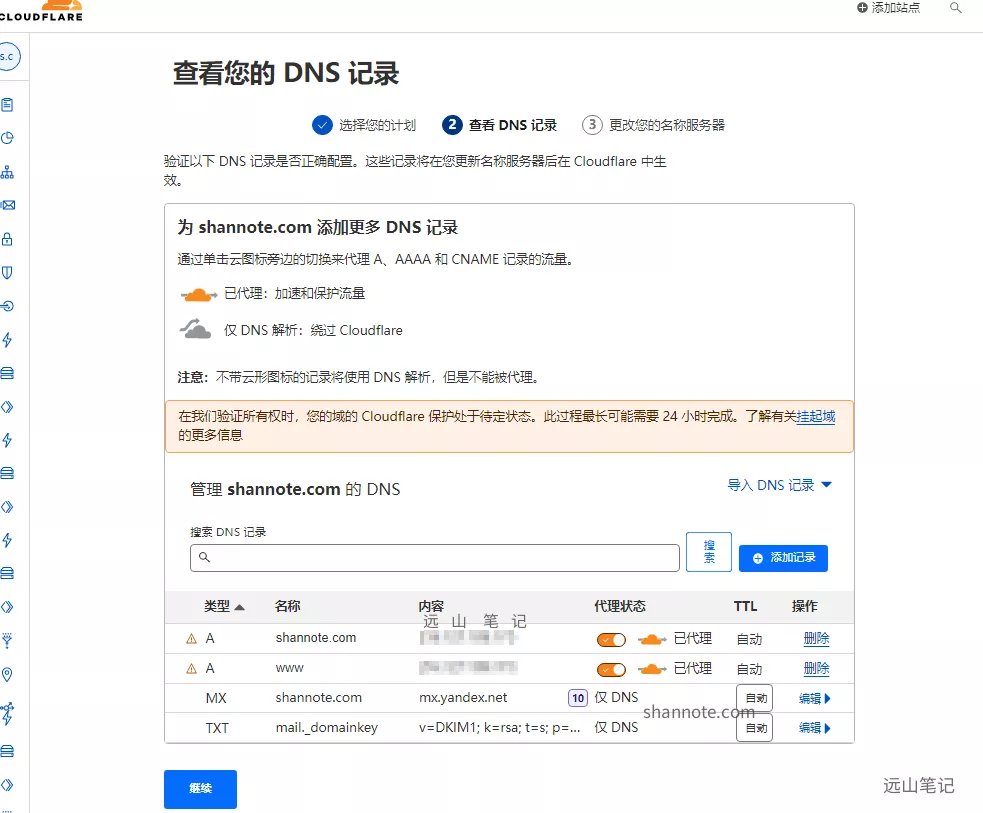Toggle the proxy switch on the www record

pyautogui.click(x=611, y=668)
